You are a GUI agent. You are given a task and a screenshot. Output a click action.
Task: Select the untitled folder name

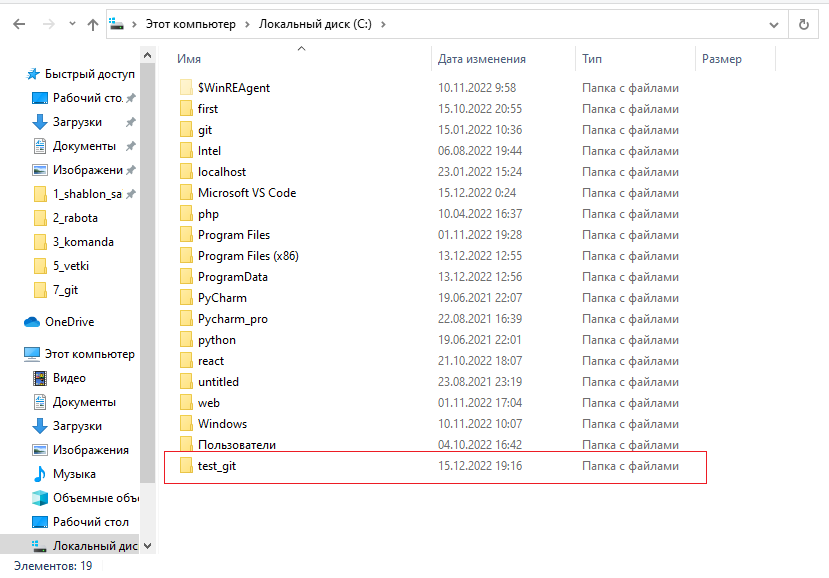click(x=218, y=382)
